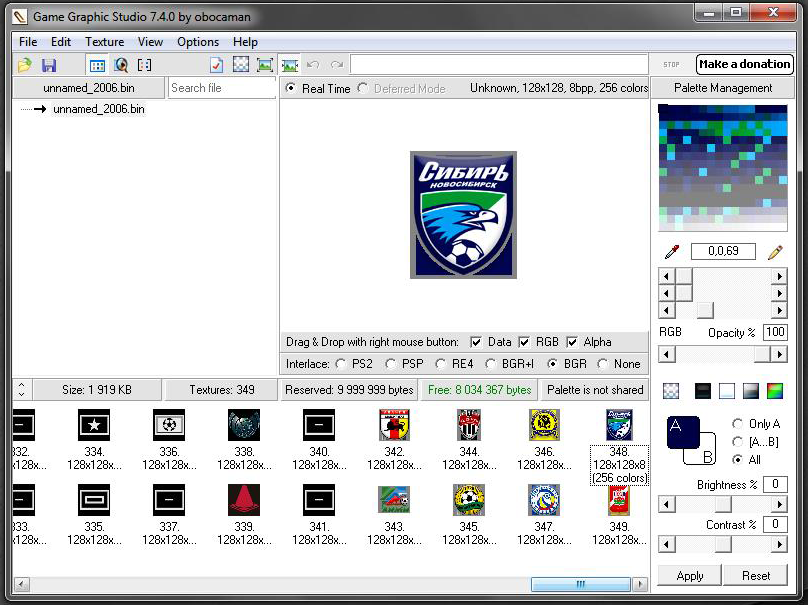The height and width of the screenshot is (605, 808).
Task: Open the View menu
Action: (150, 42)
